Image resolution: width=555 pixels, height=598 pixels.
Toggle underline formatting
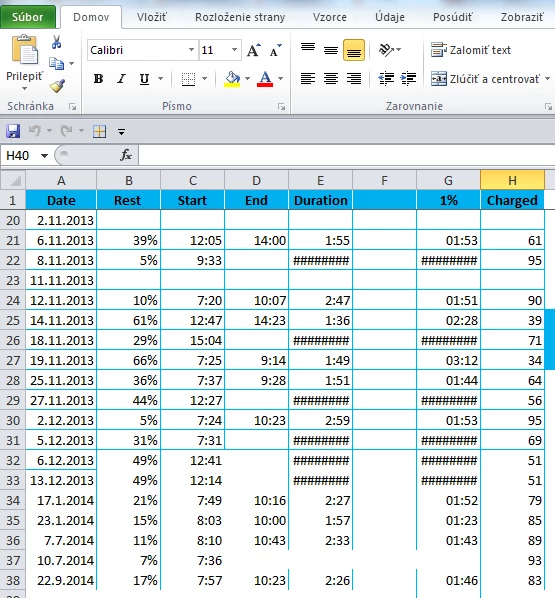[144, 79]
